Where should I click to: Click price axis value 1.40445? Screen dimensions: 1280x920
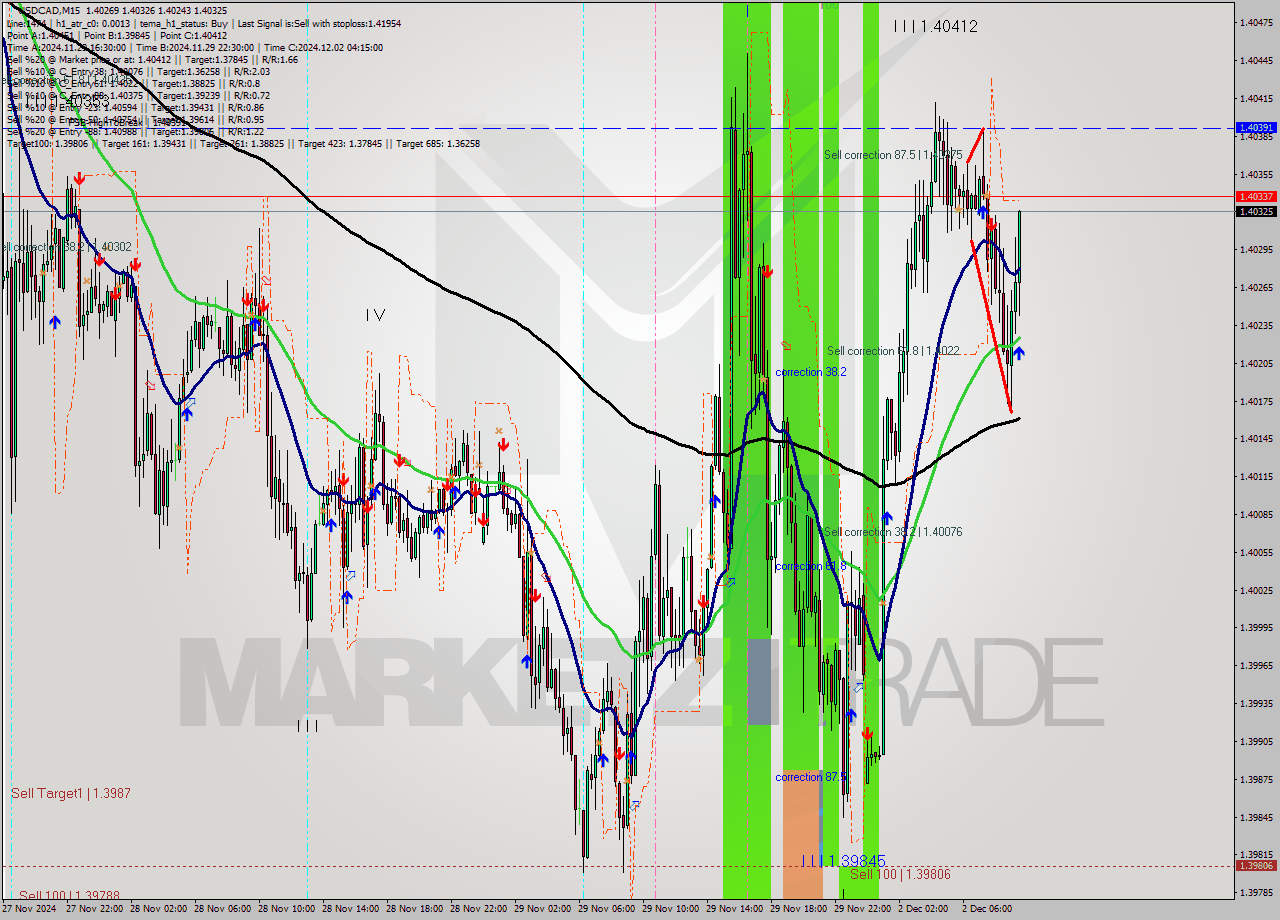pyautogui.click(x=1256, y=60)
